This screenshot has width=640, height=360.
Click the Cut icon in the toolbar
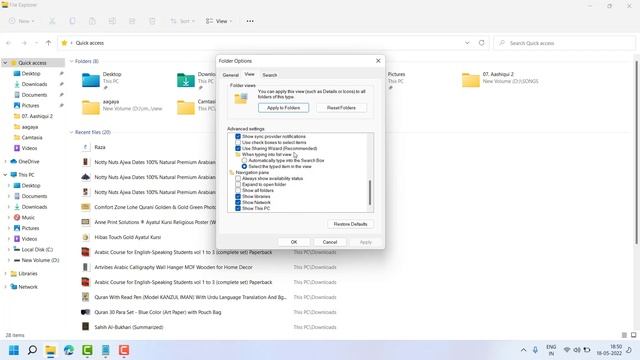pos(52,21)
